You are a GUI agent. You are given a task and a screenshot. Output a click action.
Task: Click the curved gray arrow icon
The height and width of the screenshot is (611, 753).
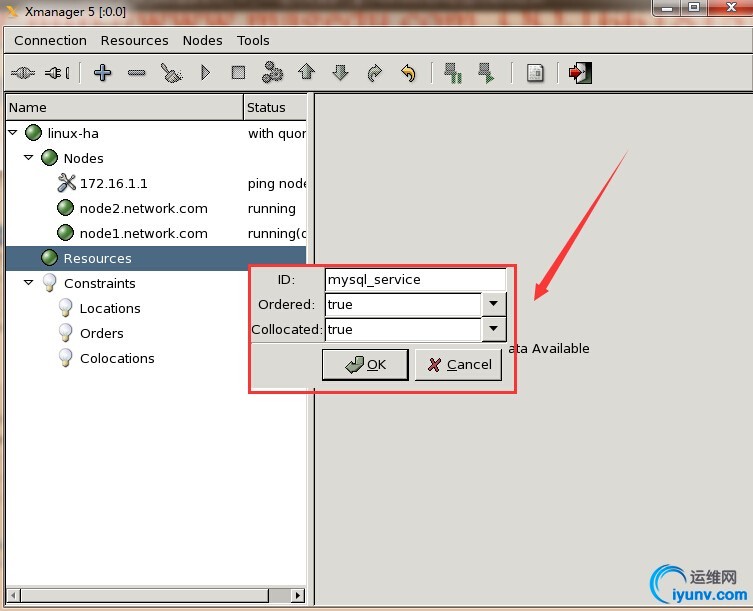point(375,73)
